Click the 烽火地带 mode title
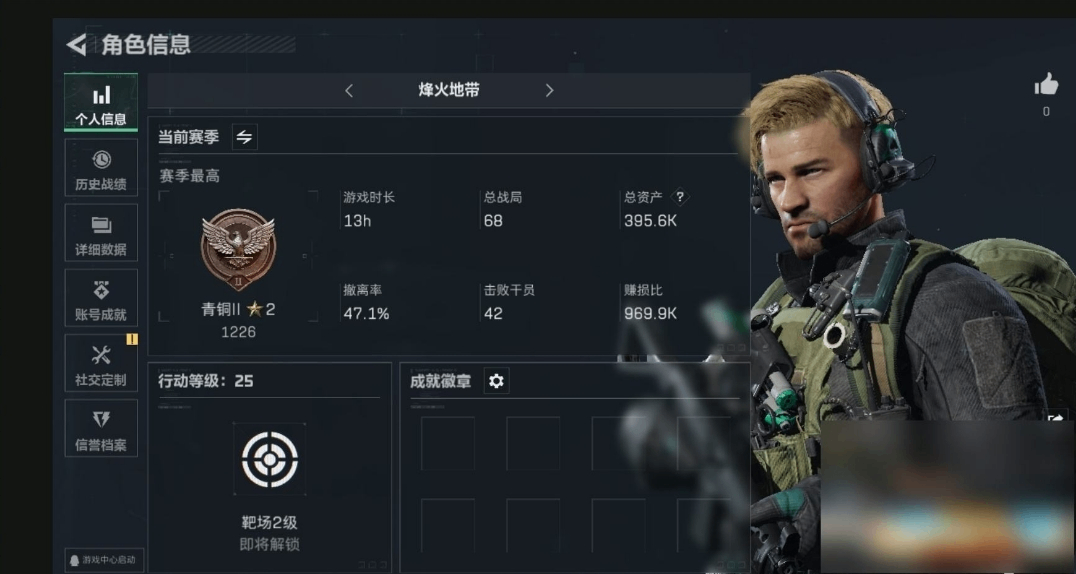 point(449,90)
